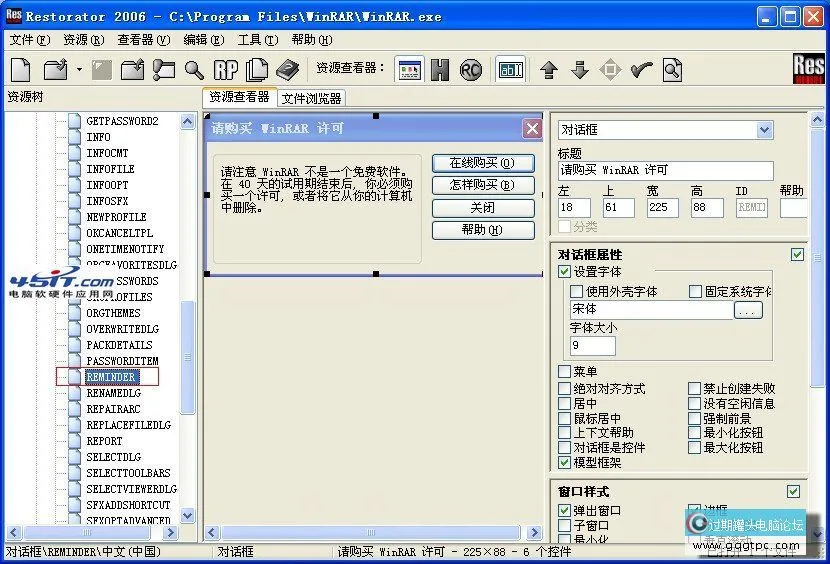Image resolution: width=830 pixels, height=564 pixels.
Task: Switch to the 资源查看器 tab
Action: (x=239, y=97)
